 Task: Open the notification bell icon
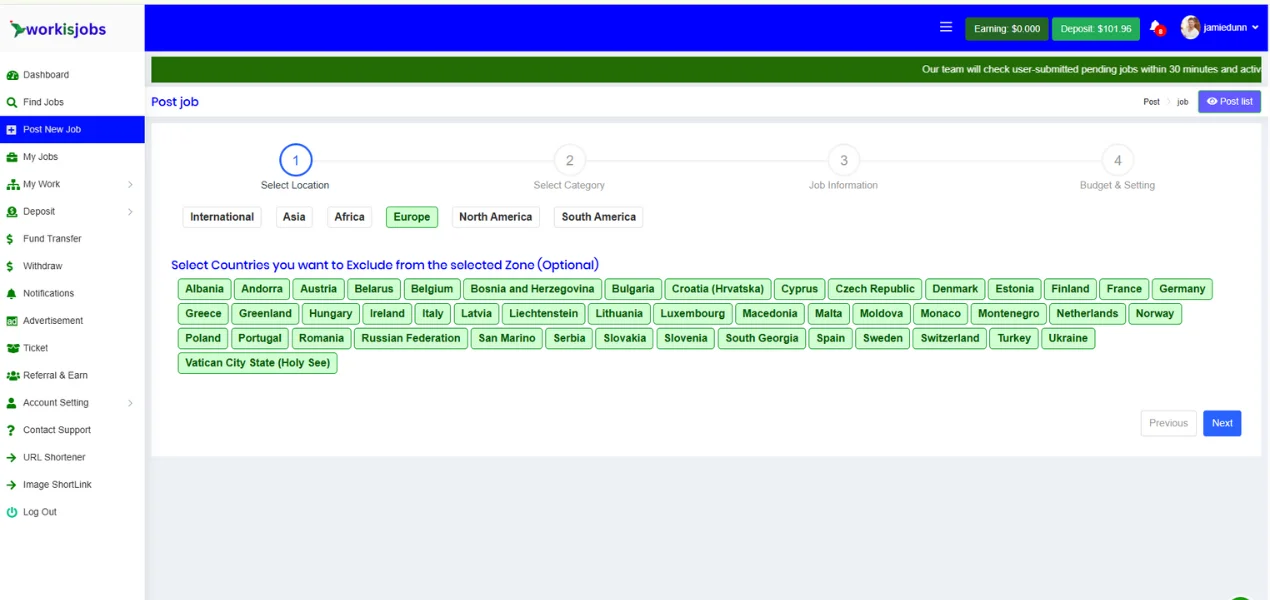1155,28
